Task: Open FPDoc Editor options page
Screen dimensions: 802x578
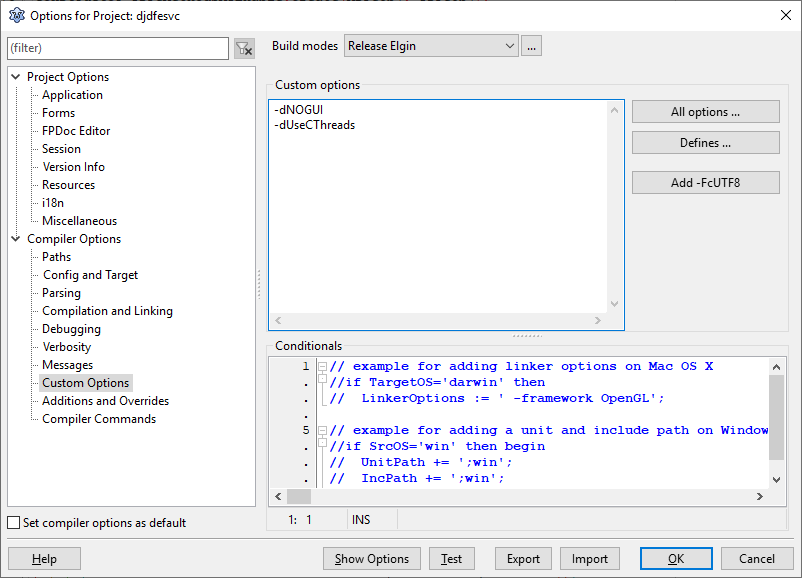Action: [x=76, y=130]
